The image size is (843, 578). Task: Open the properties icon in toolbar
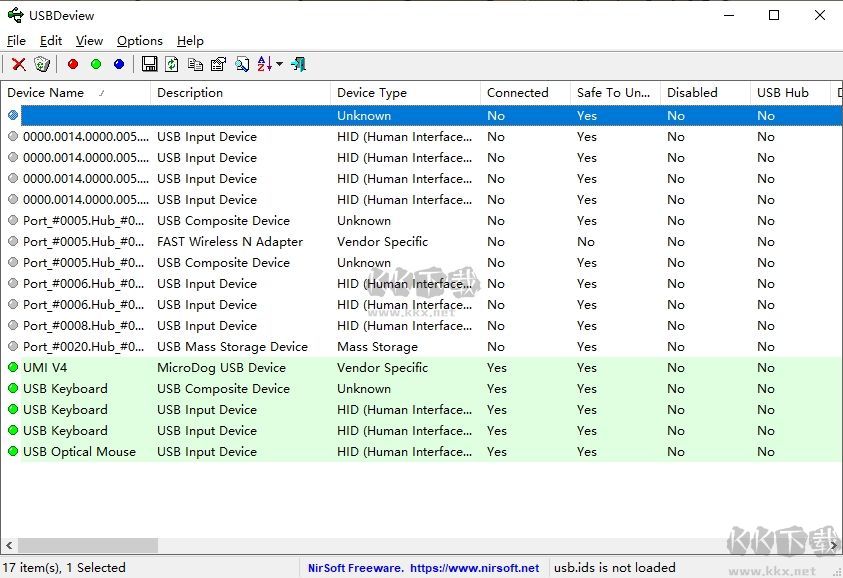(x=218, y=65)
